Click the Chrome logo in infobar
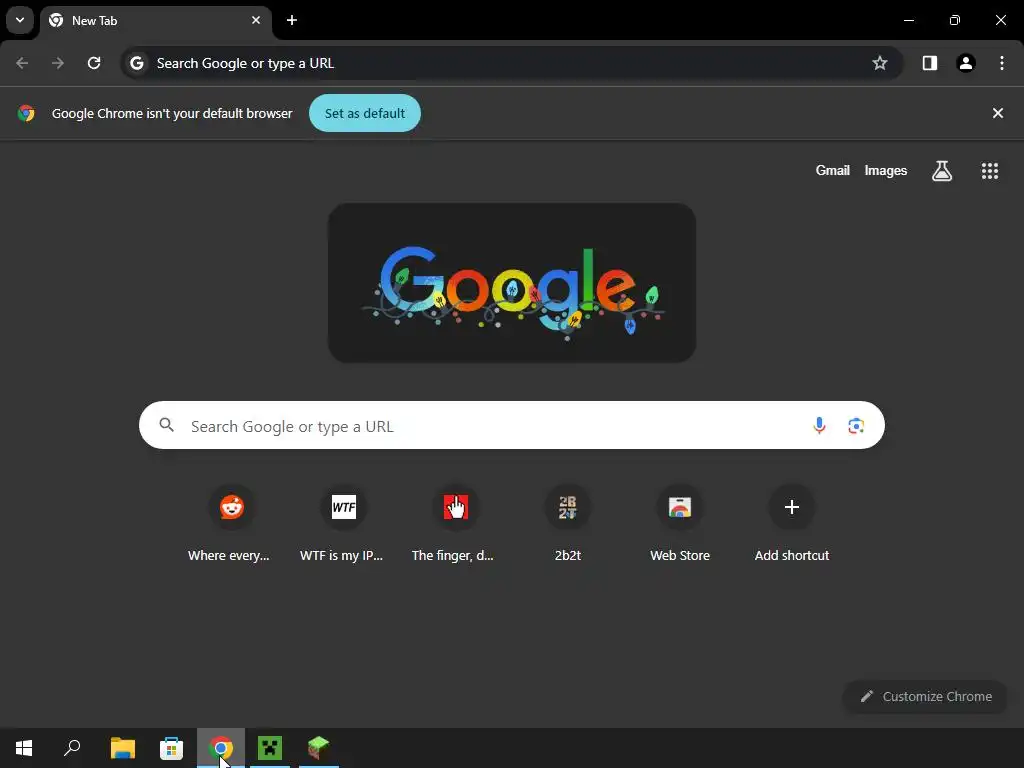Image resolution: width=1024 pixels, height=768 pixels. (x=26, y=113)
